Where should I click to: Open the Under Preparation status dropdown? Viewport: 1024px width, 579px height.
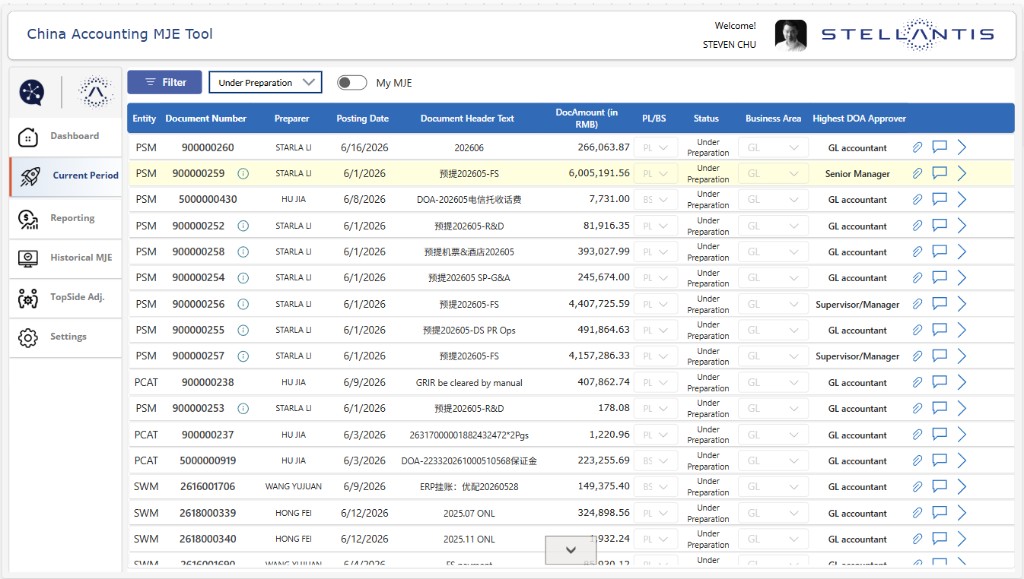pos(265,82)
